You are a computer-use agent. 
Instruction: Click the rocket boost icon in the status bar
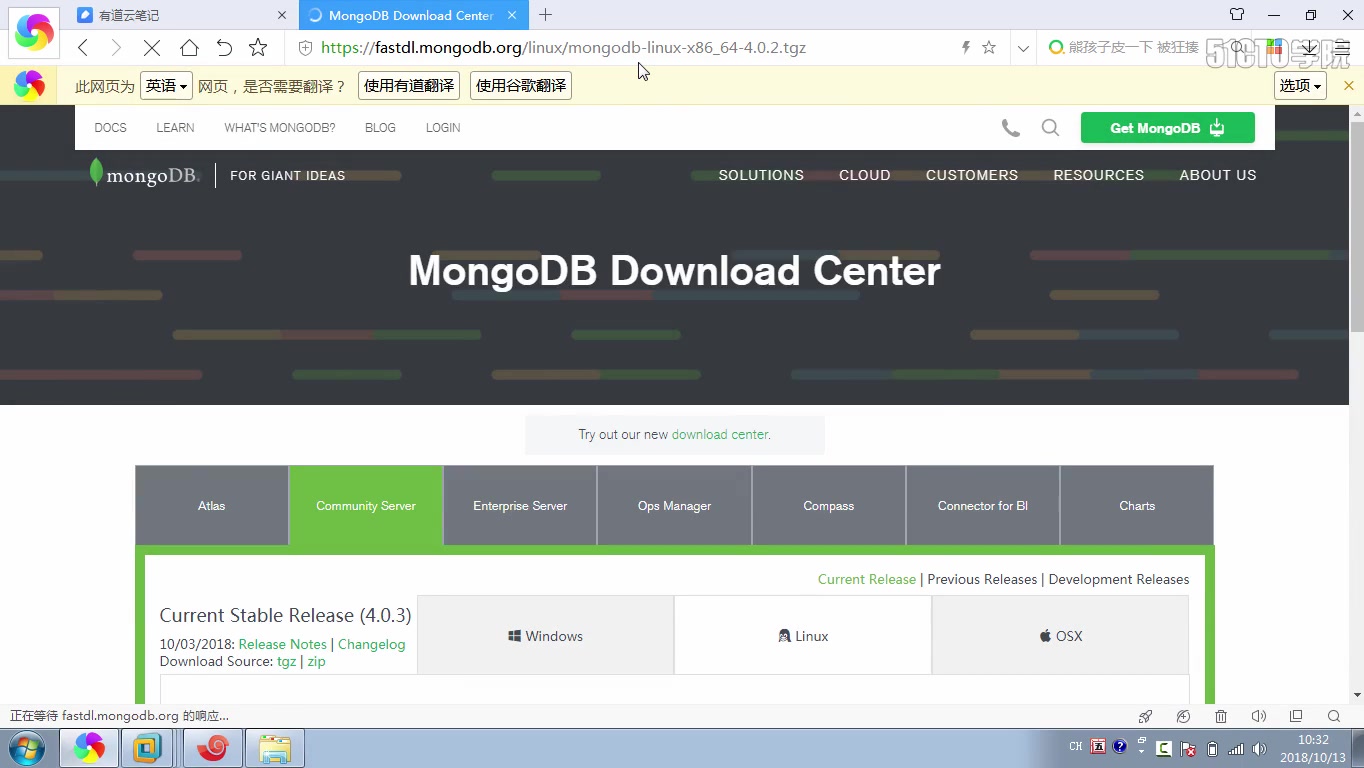(1144, 716)
